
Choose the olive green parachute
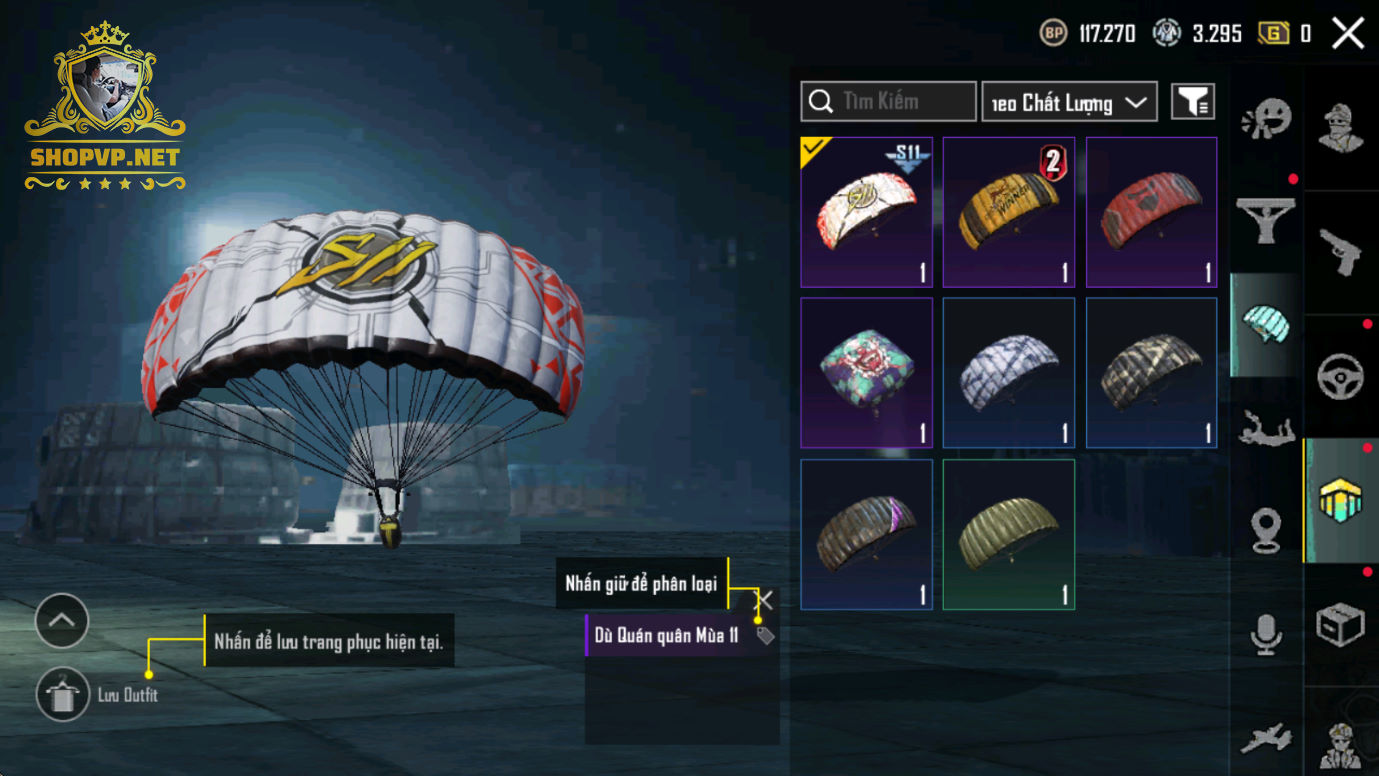(1008, 534)
